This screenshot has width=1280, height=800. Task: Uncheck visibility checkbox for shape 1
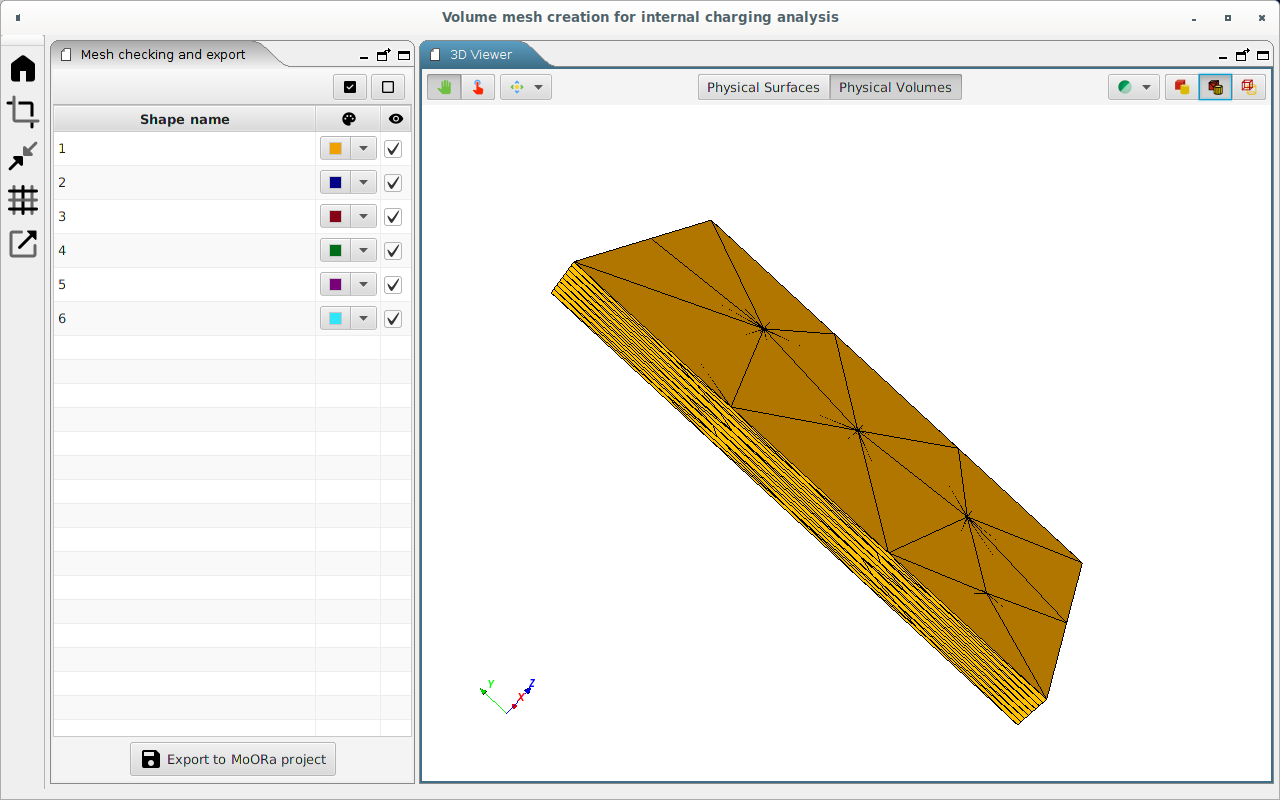pyautogui.click(x=393, y=149)
